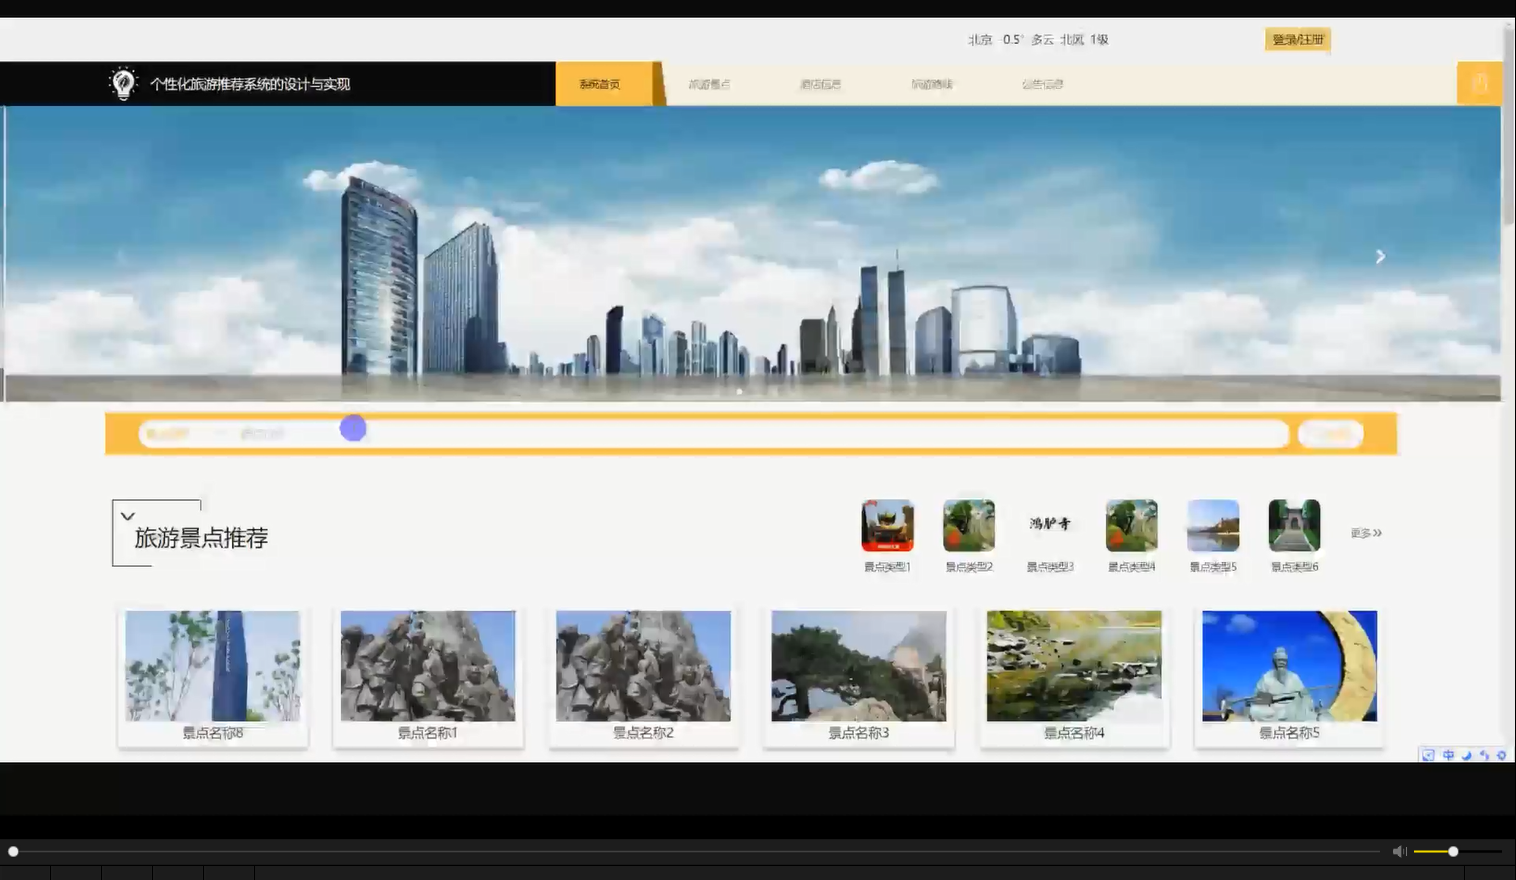Open the 景点类型3 category icon
Viewport: 1516px width, 880px height.
[1050, 526]
